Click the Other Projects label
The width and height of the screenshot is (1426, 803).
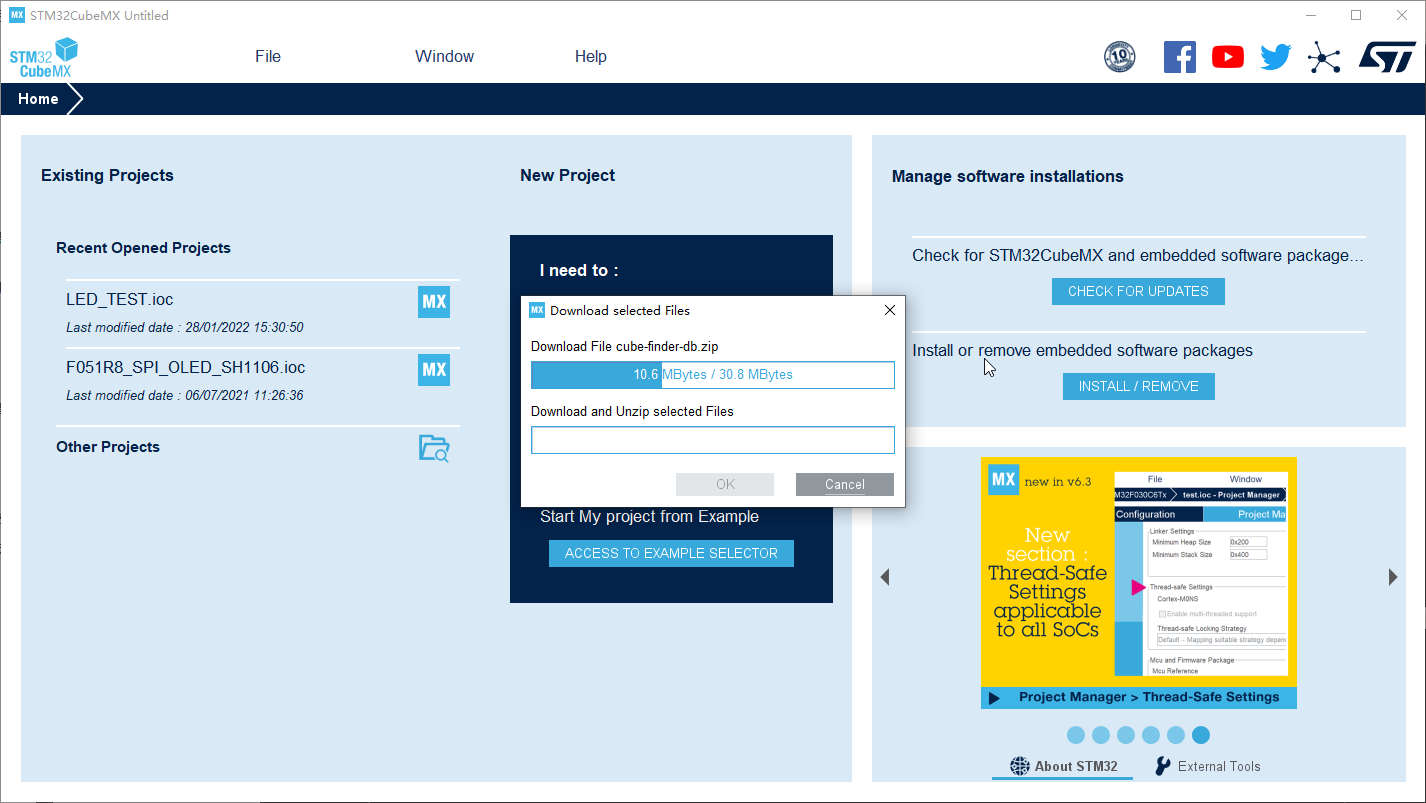[x=108, y=447]
